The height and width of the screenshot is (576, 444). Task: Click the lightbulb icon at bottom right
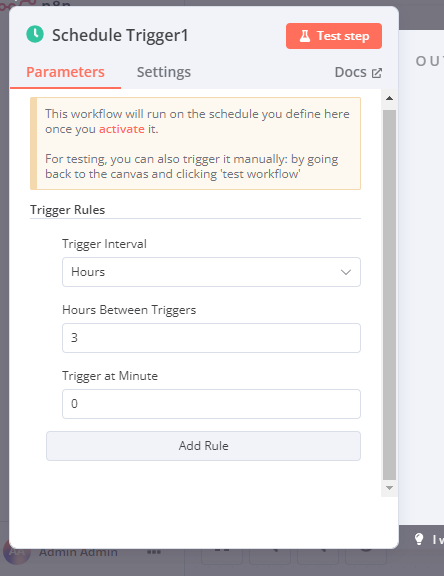click(419, 539)
